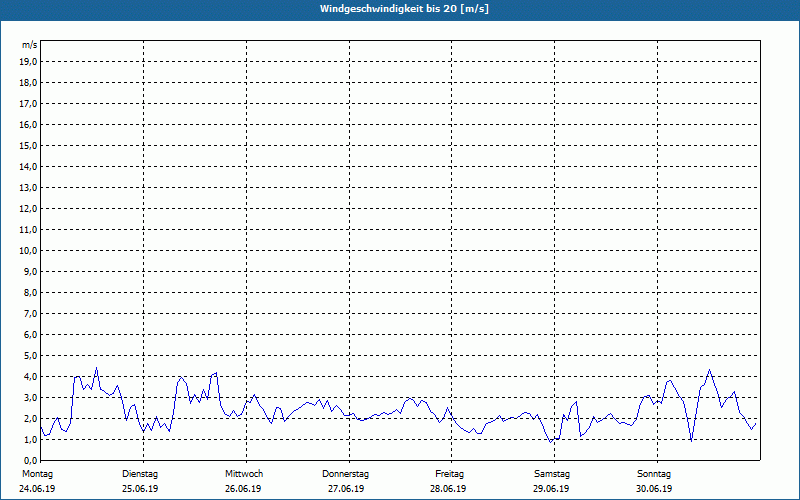Click the 18,0 y-axis label
This screenshot has width=800, height=500.
[x=28, y=83]
